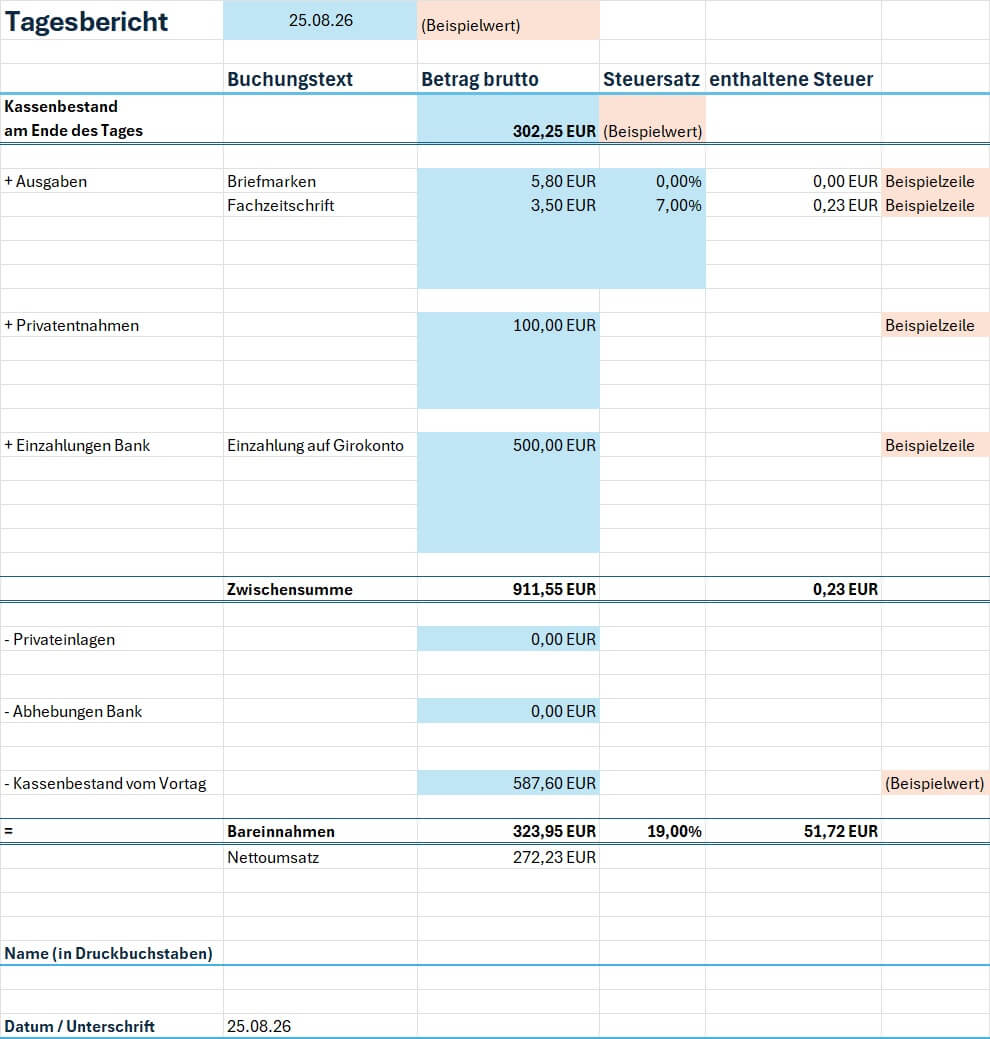
Task: Click the 7,00% Steuersatz cell
Action: click(653, 205)
